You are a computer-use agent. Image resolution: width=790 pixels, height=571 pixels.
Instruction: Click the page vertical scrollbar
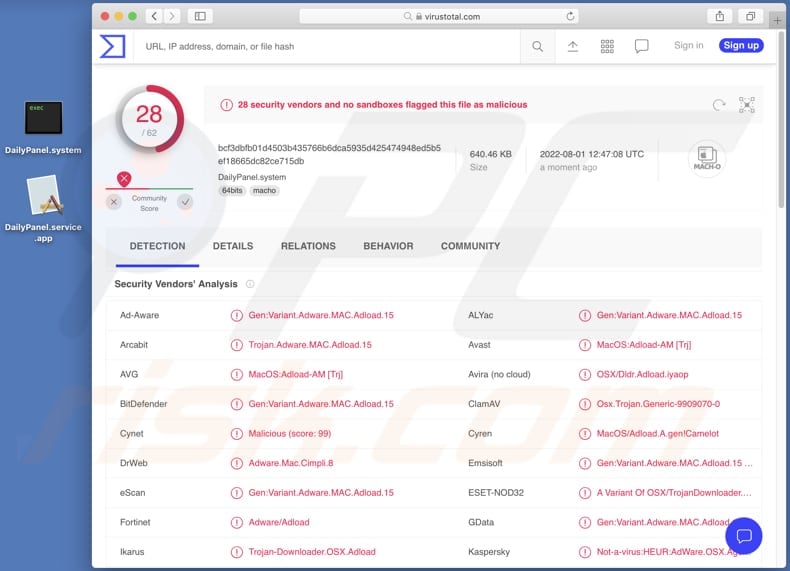click(x=781, y=121)
